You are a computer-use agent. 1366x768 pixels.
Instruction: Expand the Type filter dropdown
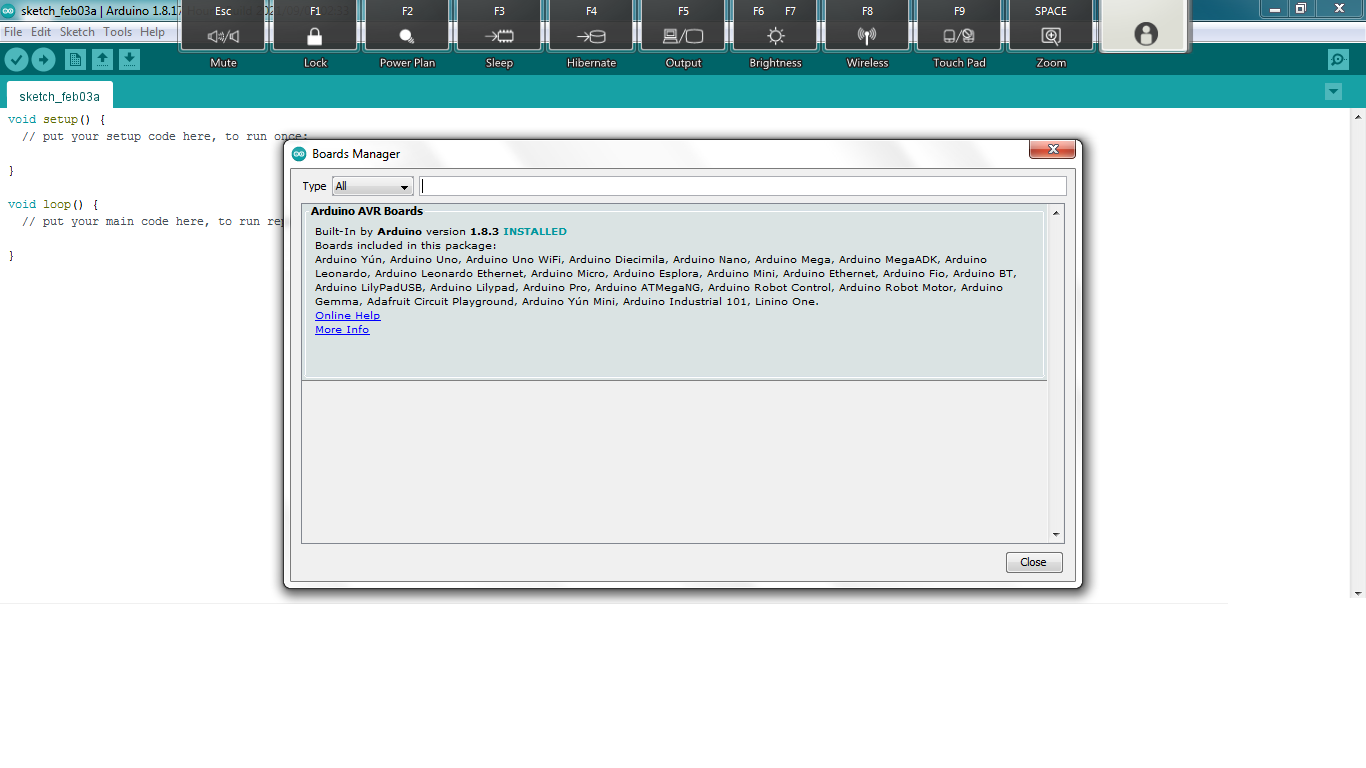point(372,186)
